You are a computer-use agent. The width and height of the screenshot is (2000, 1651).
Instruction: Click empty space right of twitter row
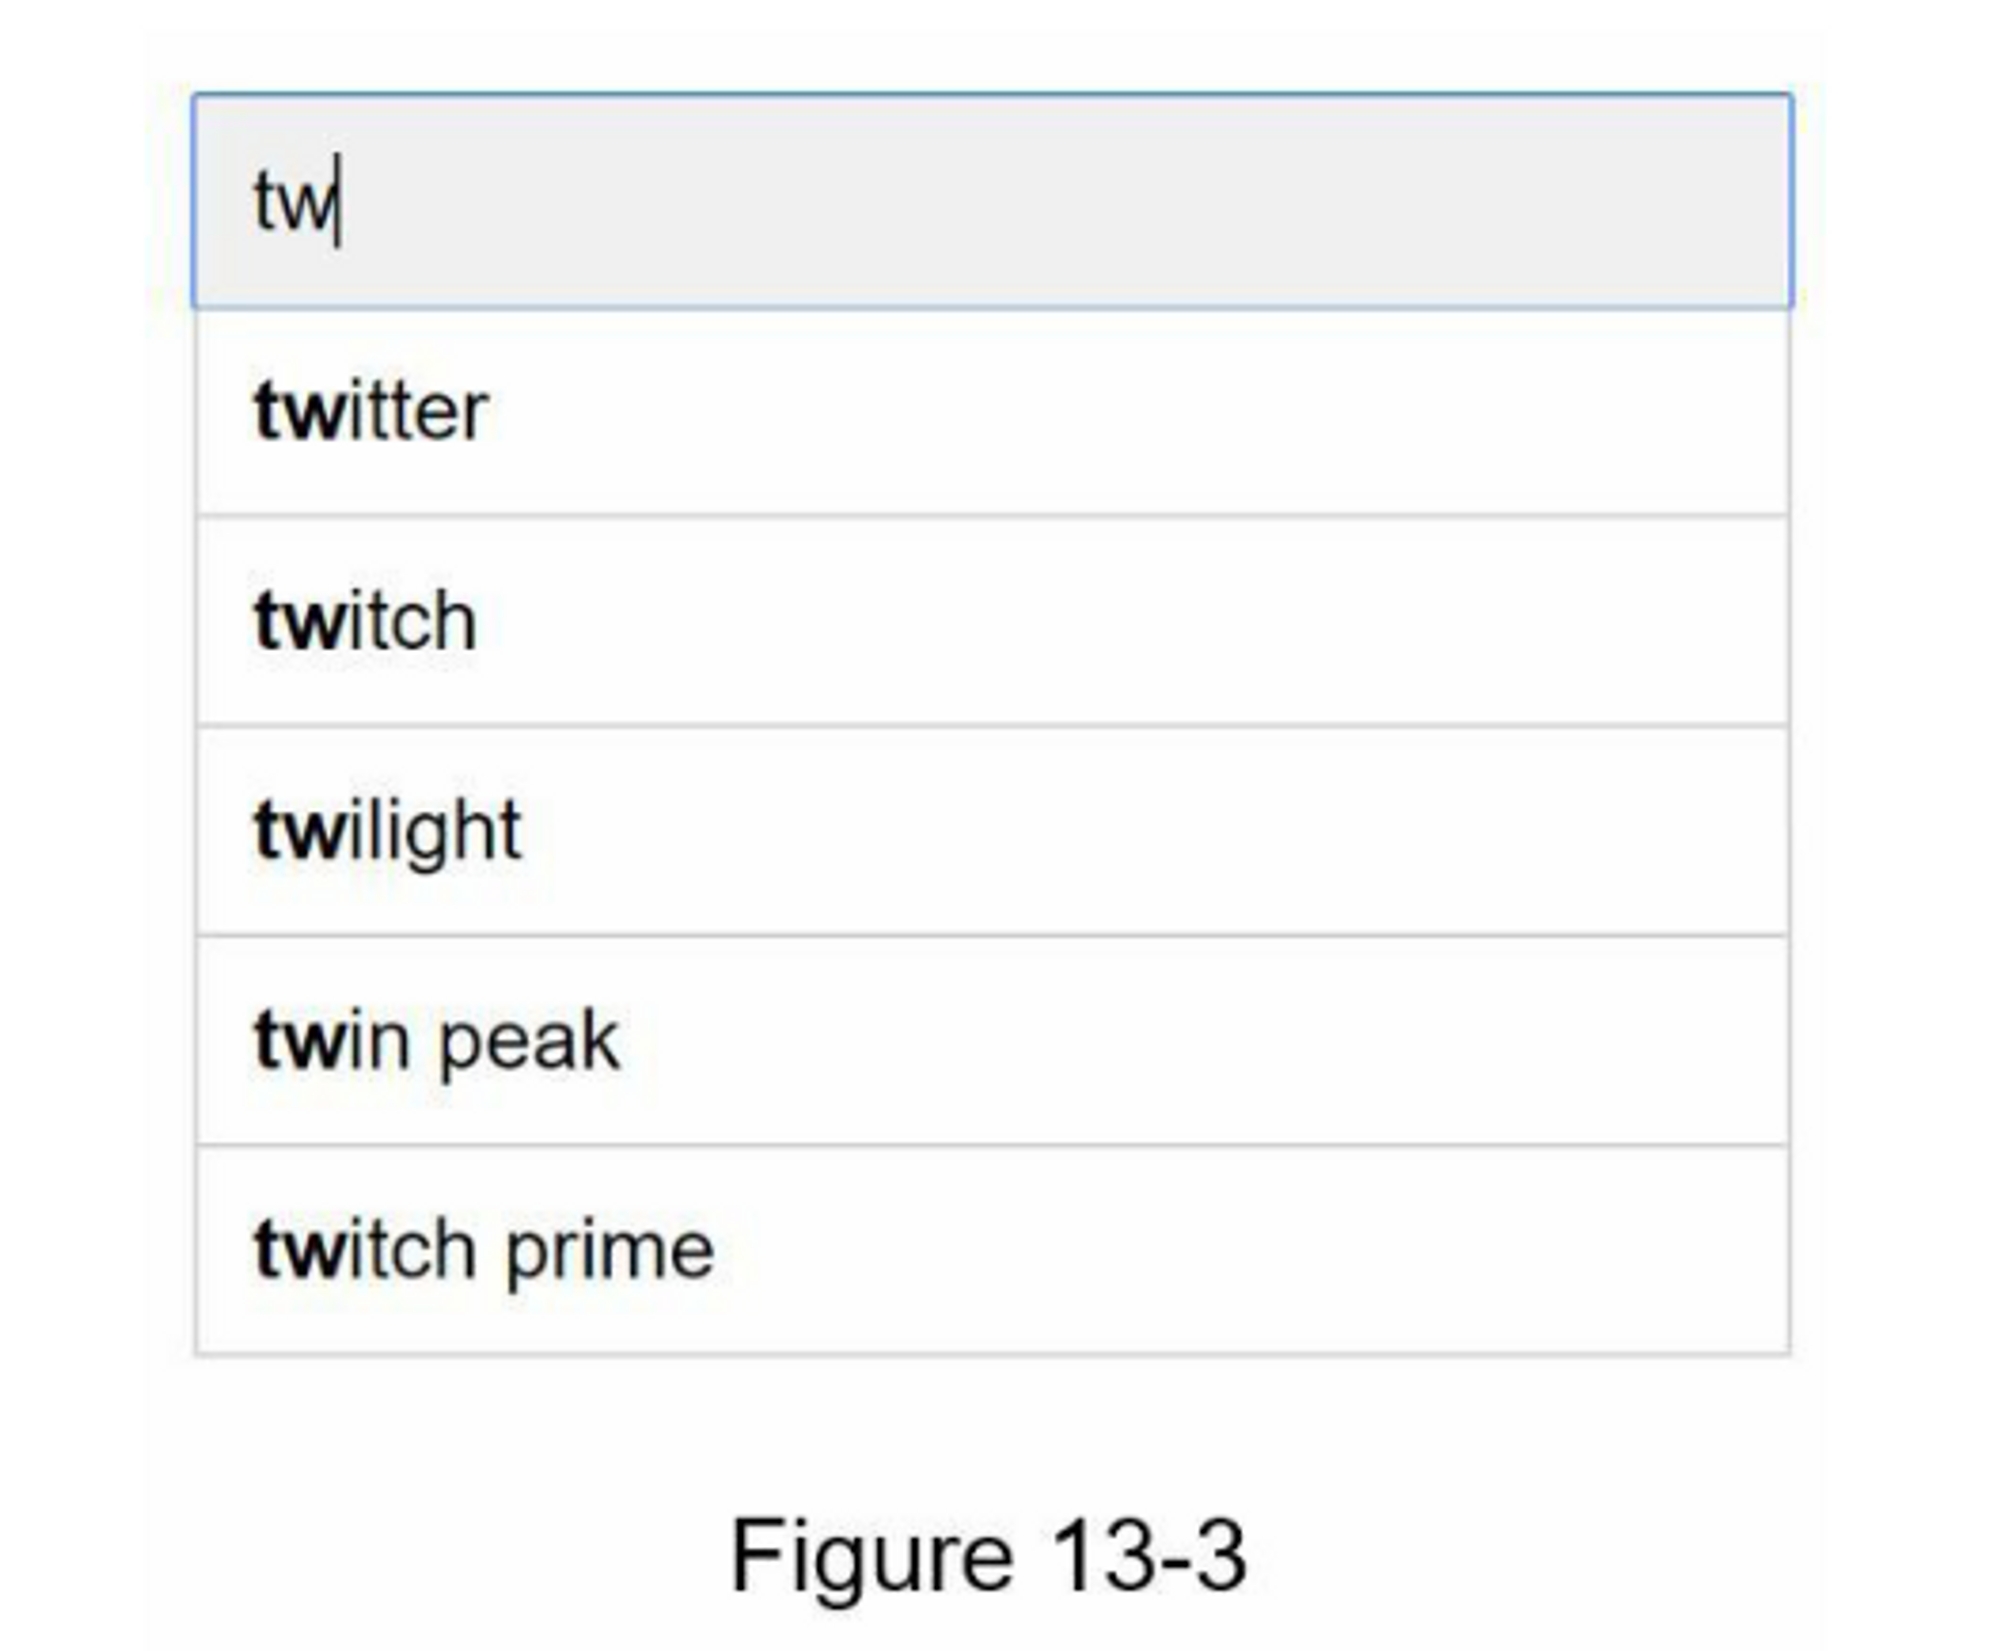(x=1200, y=413)
